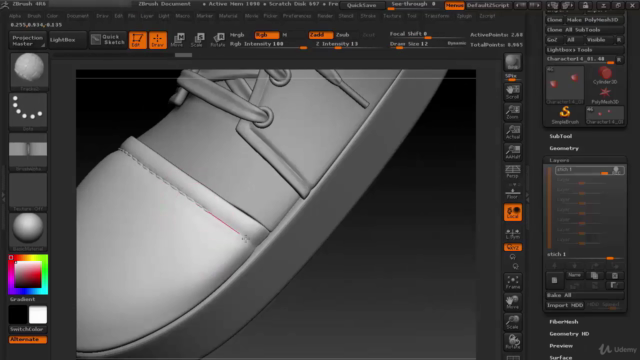Open the Document menu
Screen dimensions: 640x360
pos(78,16)
